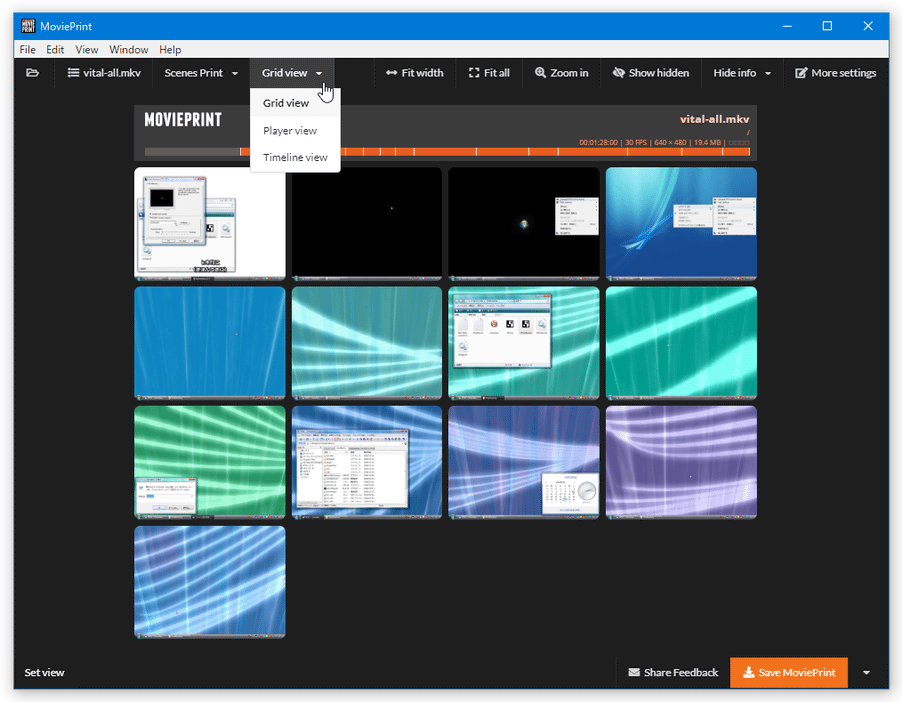Click the Fit width toolbar button

[x=415, y=73]
